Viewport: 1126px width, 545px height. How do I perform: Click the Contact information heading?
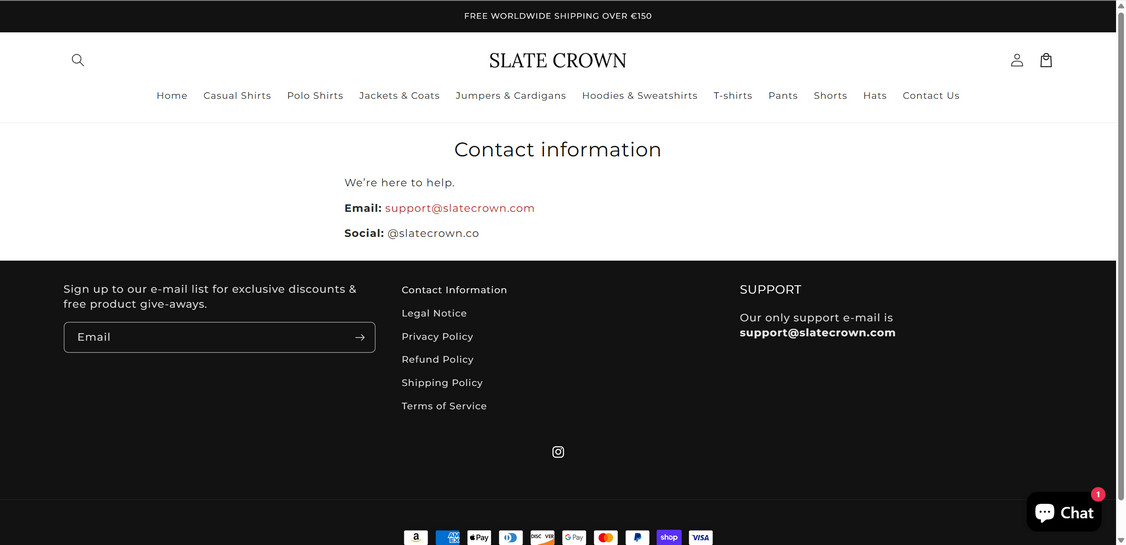(x=558, y=149)
